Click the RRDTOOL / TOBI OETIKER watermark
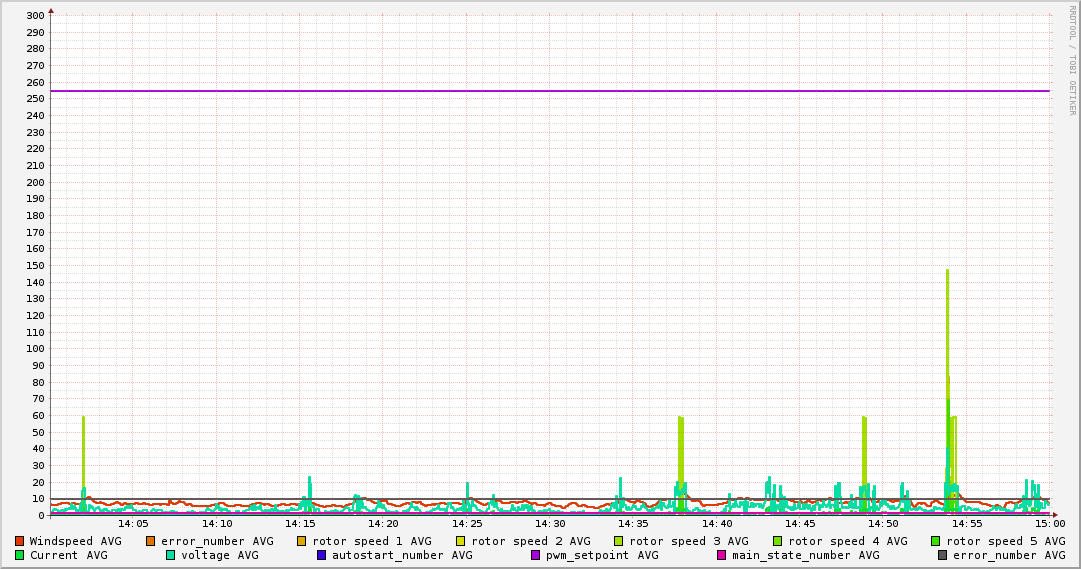 tap(1072, 61)
